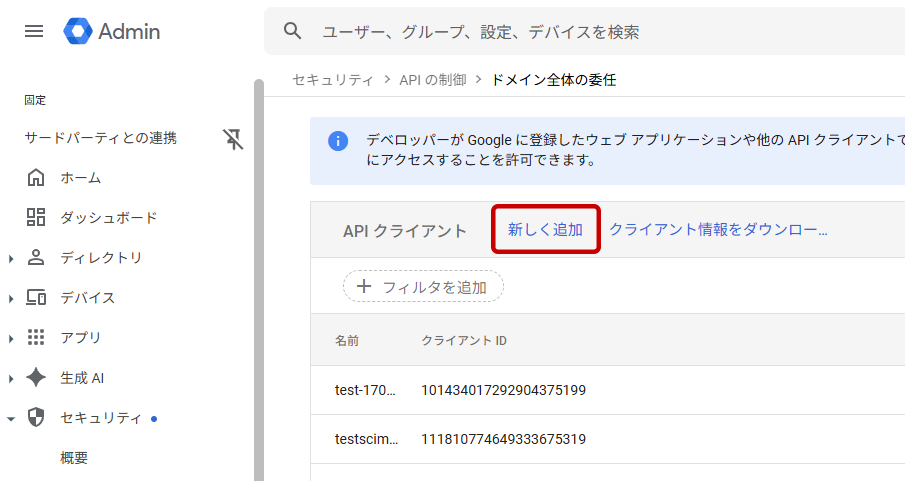Click the blue info icon in banner
The height and width of the screenshot is (481, 905).
[x=339, y=141]
